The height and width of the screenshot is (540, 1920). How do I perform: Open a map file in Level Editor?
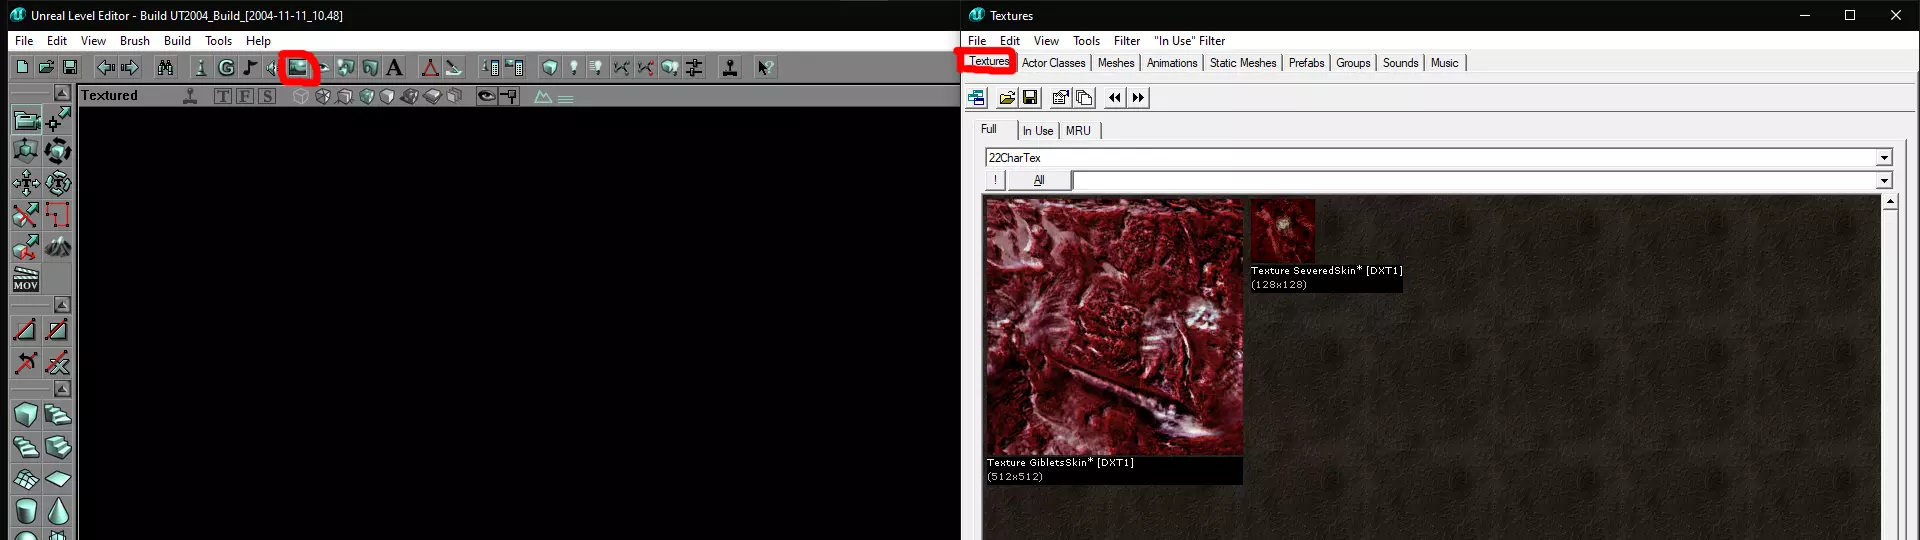coord(46,67)
